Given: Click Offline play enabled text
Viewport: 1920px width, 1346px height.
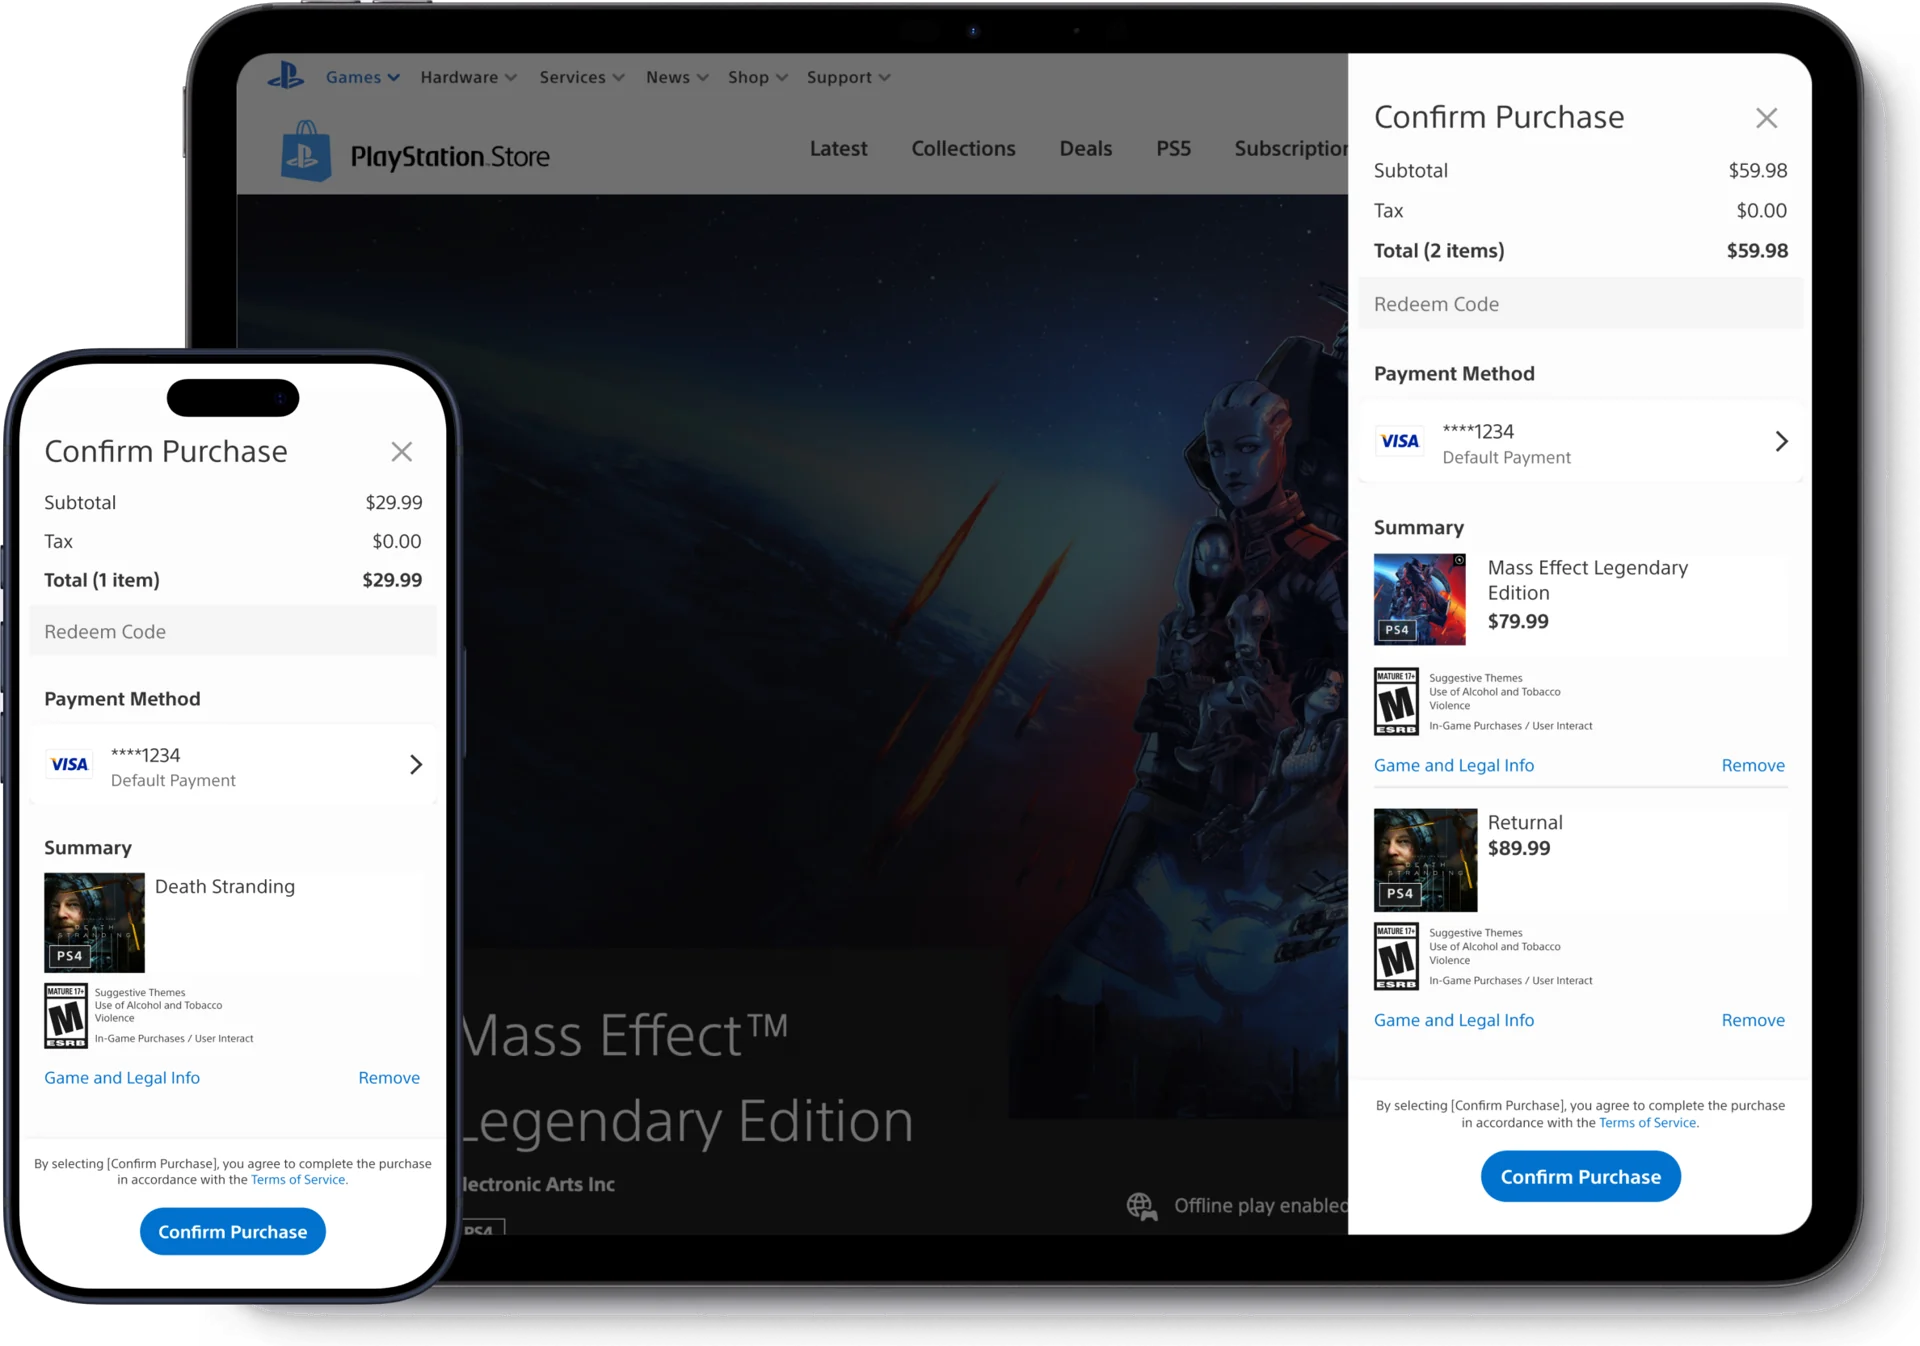Looking at the screenshot, I should [x=1260, y=1206].
